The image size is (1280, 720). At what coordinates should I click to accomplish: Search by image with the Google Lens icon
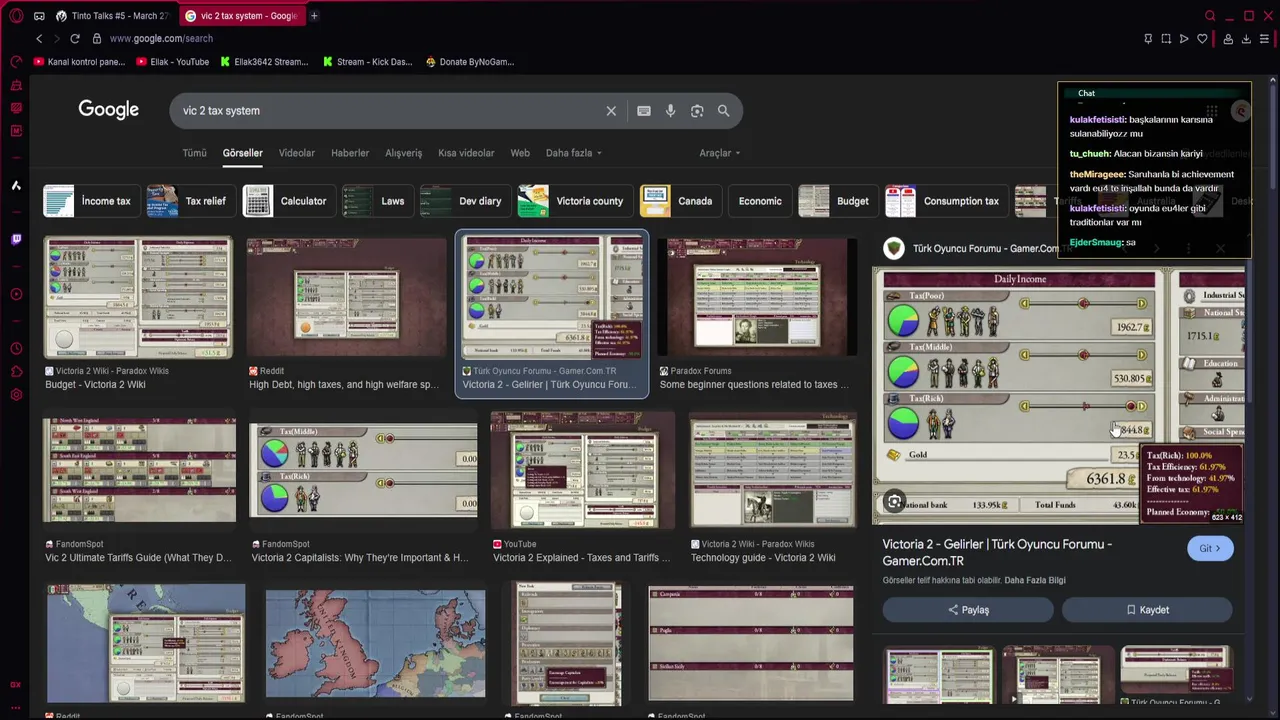[697, 111]
